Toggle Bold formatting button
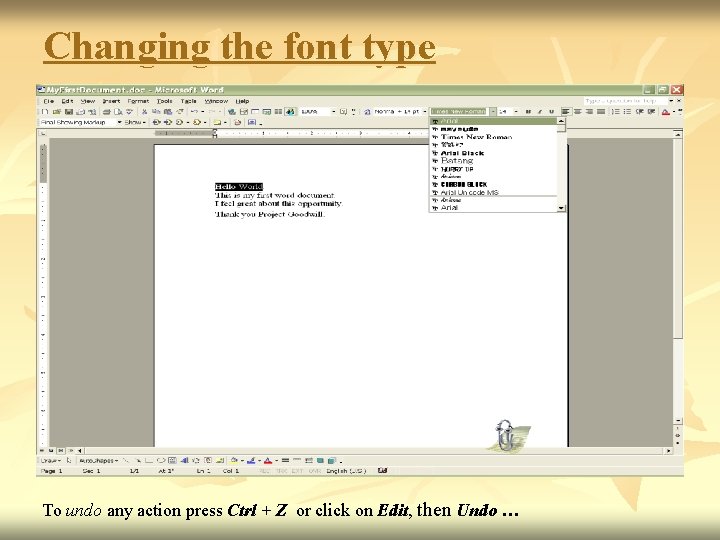This screenshot has width=720, height=540. click(x=528, y=112)
